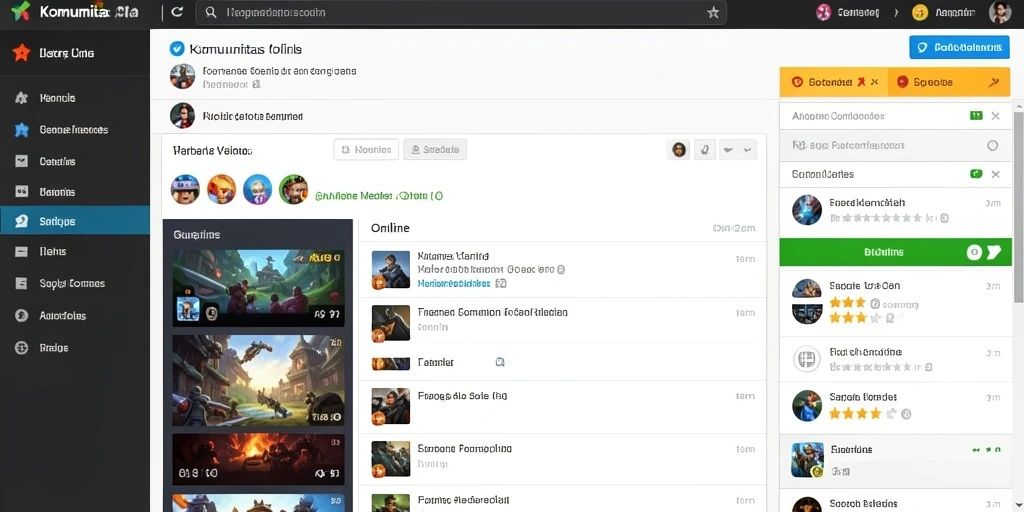Screen dimensions: 1024x512
Task: Open the green-ringed bearded member avatar
Action: click(293, 189)
